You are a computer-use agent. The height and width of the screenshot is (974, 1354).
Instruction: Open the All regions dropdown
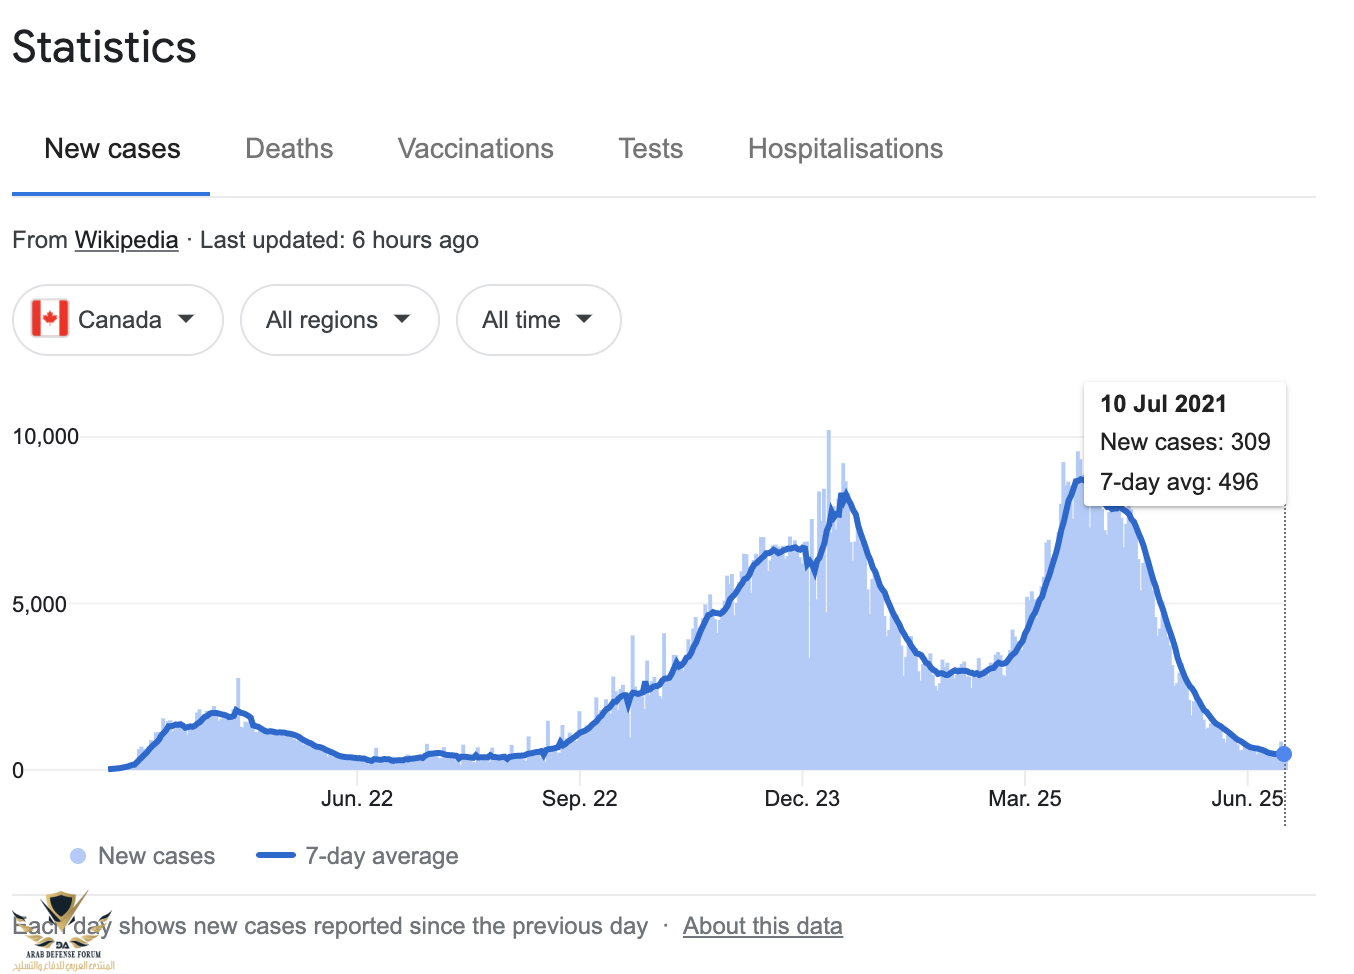339,320
